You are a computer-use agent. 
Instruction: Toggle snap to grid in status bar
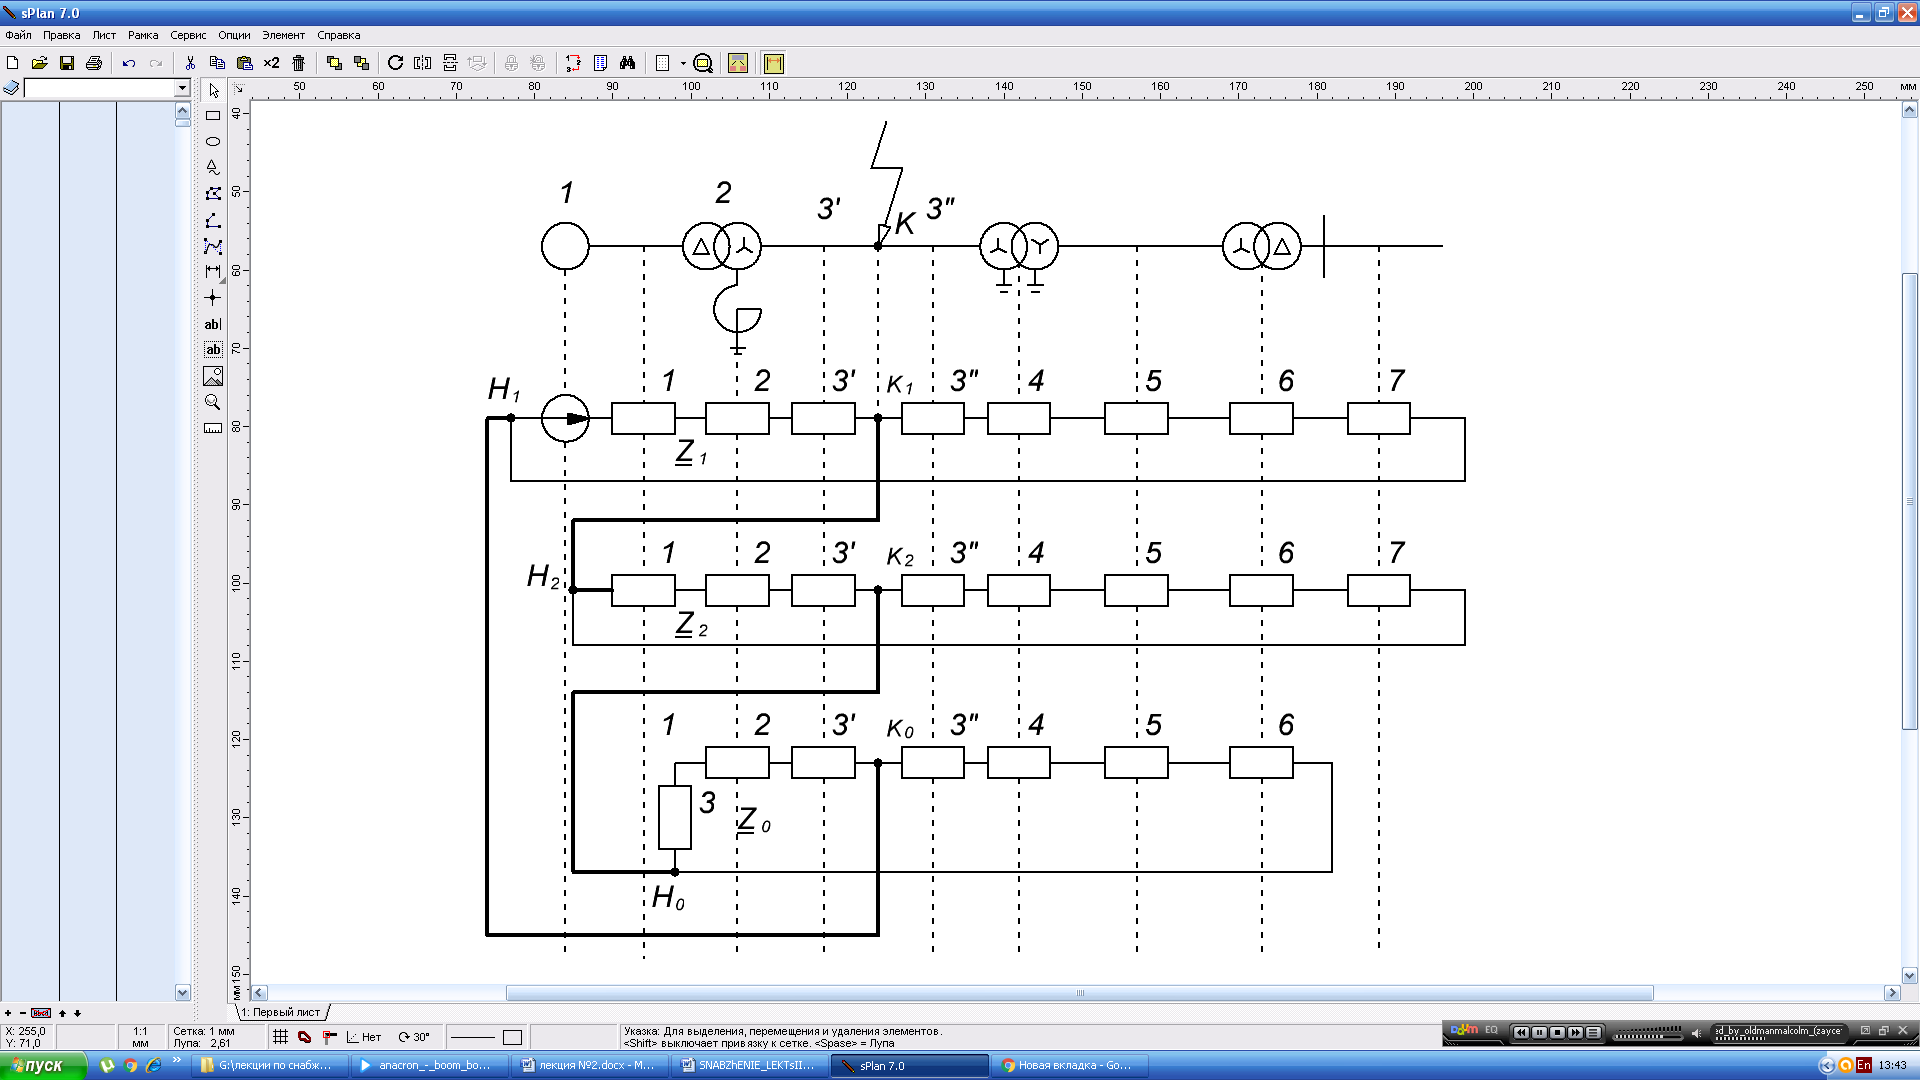281,1037
